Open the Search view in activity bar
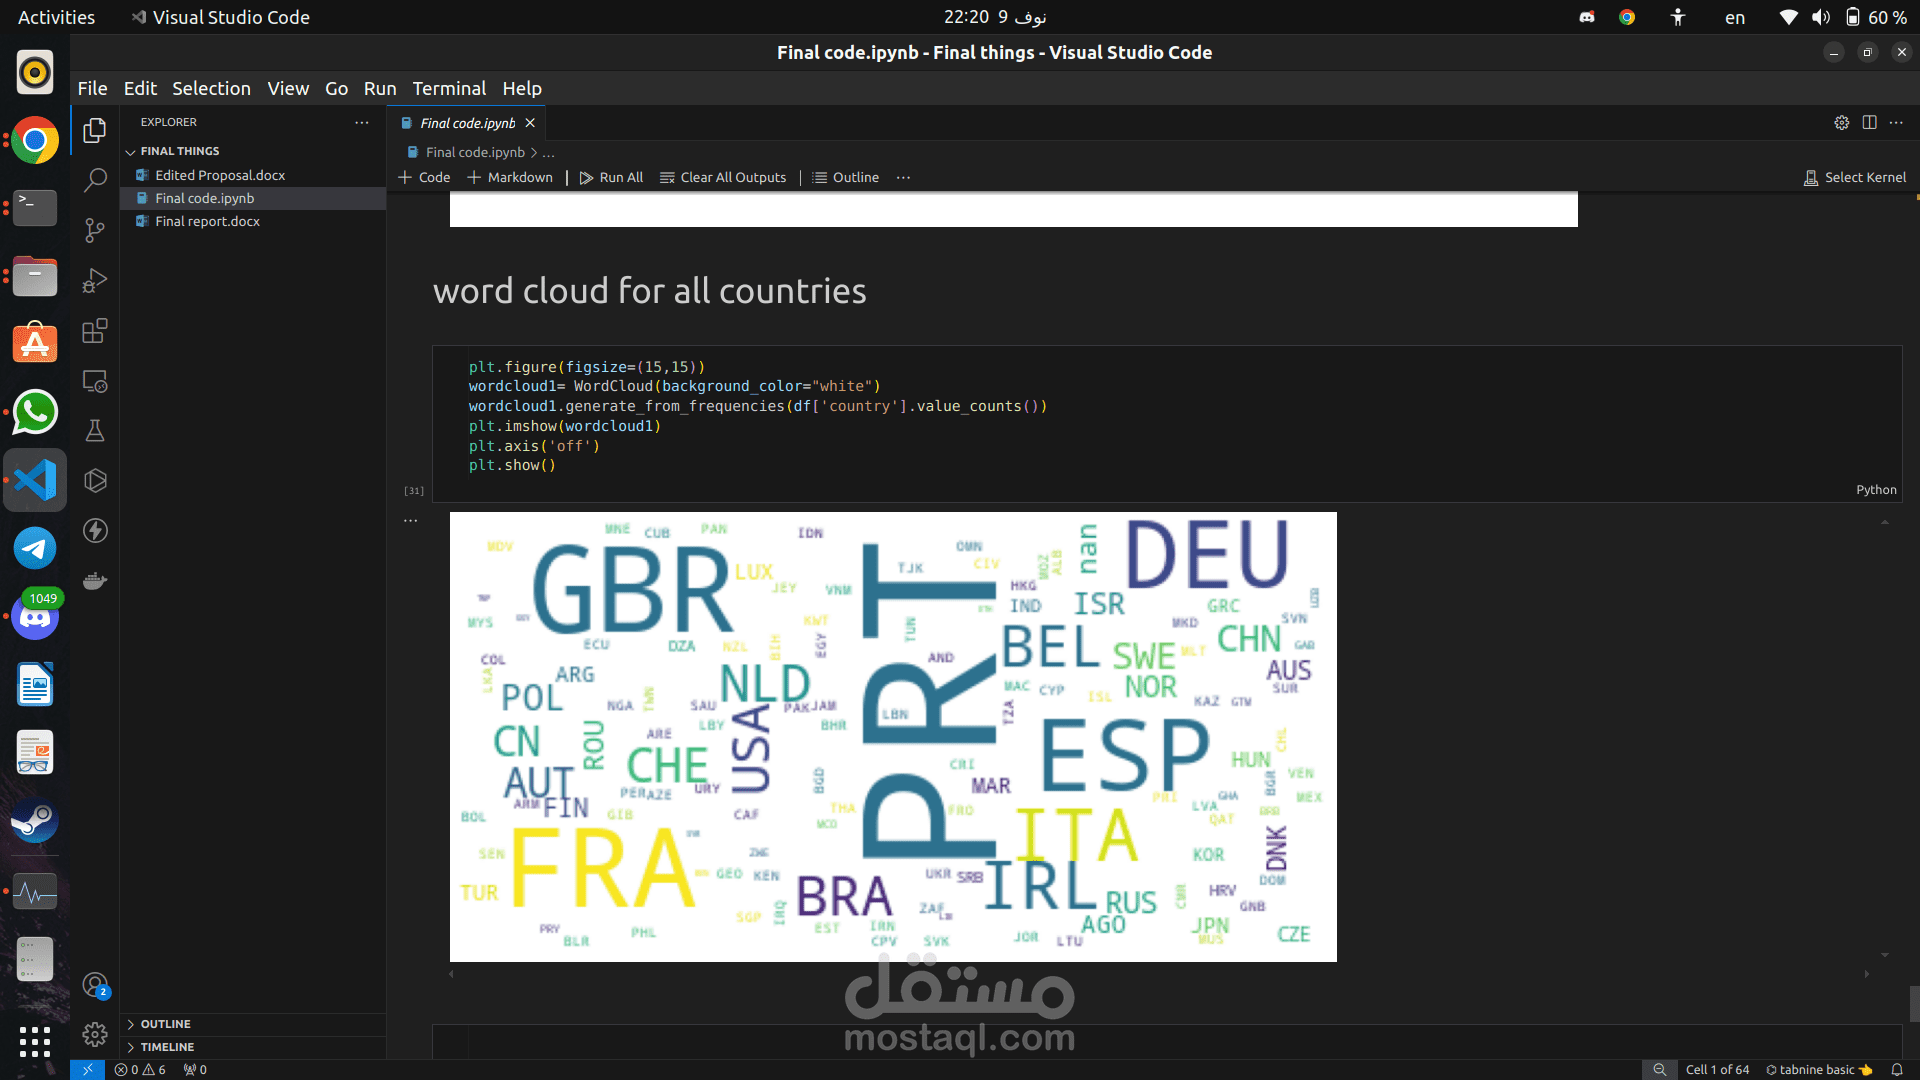 [x=95, y=180]
